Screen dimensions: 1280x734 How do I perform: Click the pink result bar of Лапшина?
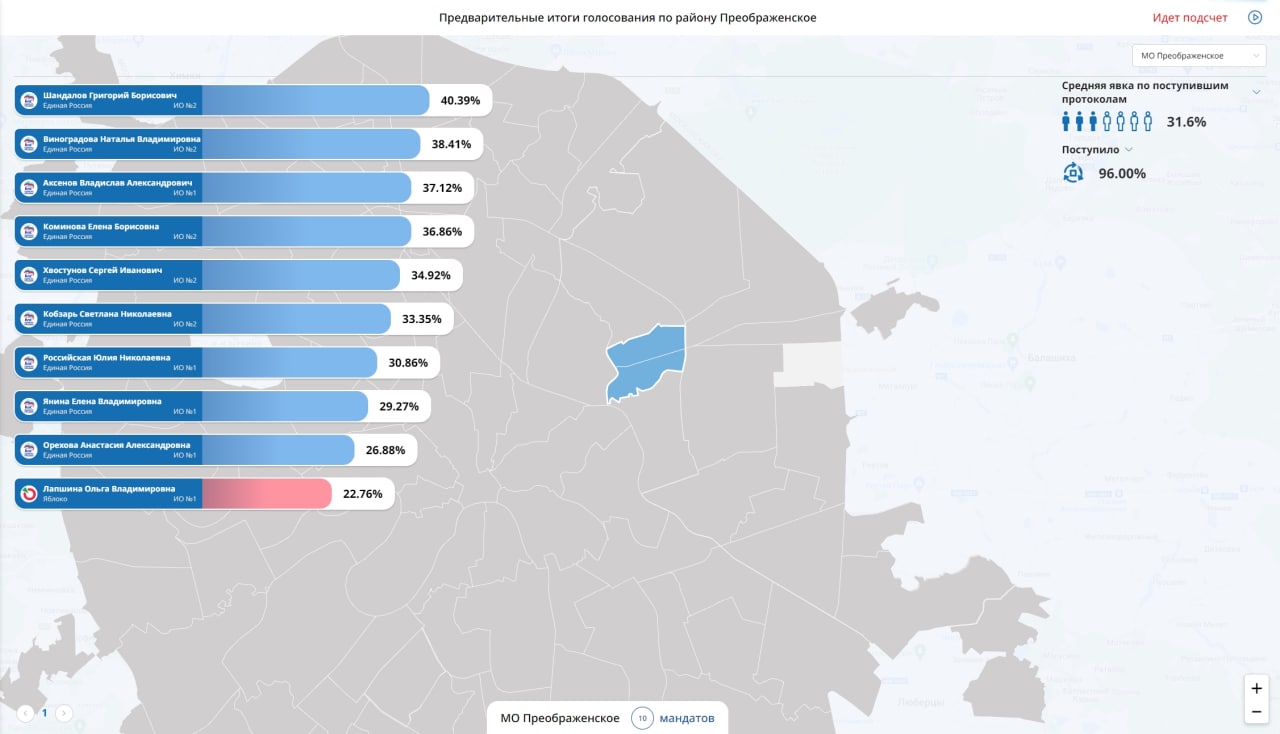tap(267, 494)
